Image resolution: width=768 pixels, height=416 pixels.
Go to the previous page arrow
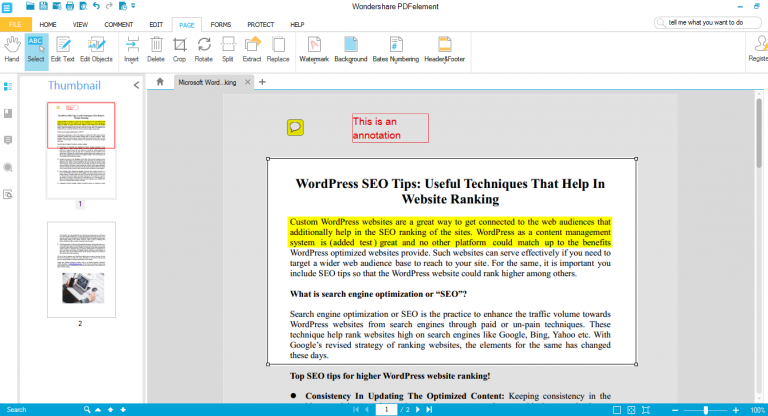pos(367,410)
